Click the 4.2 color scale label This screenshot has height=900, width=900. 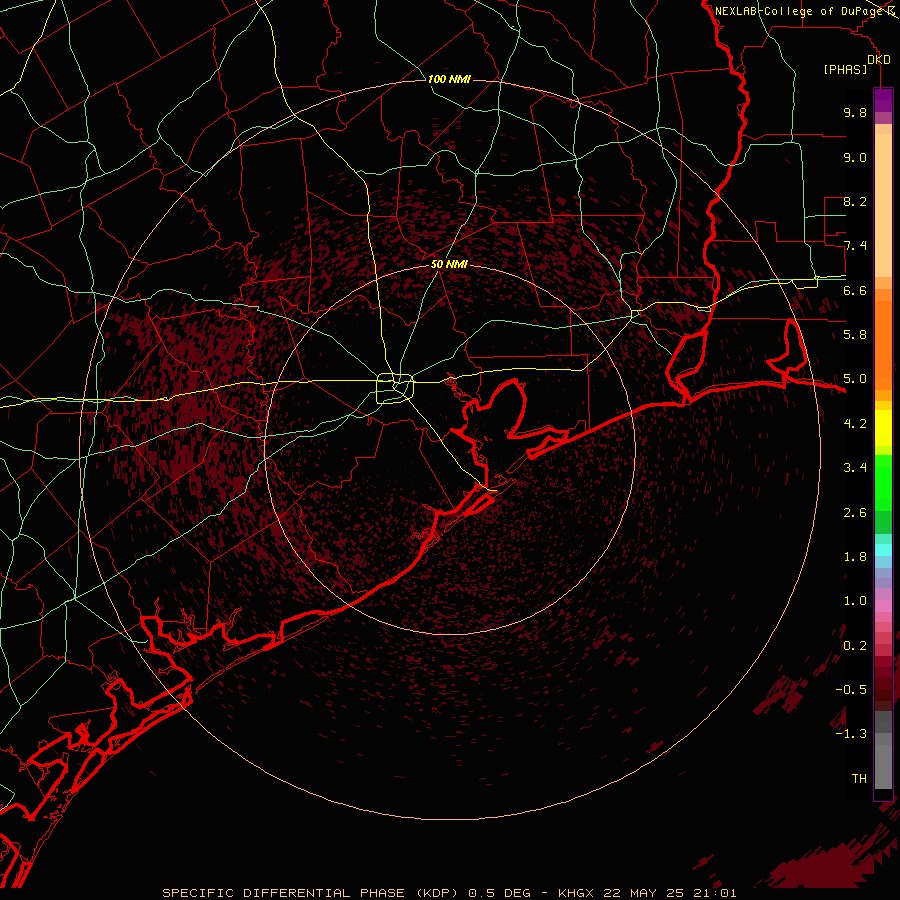tap(855, 424)
